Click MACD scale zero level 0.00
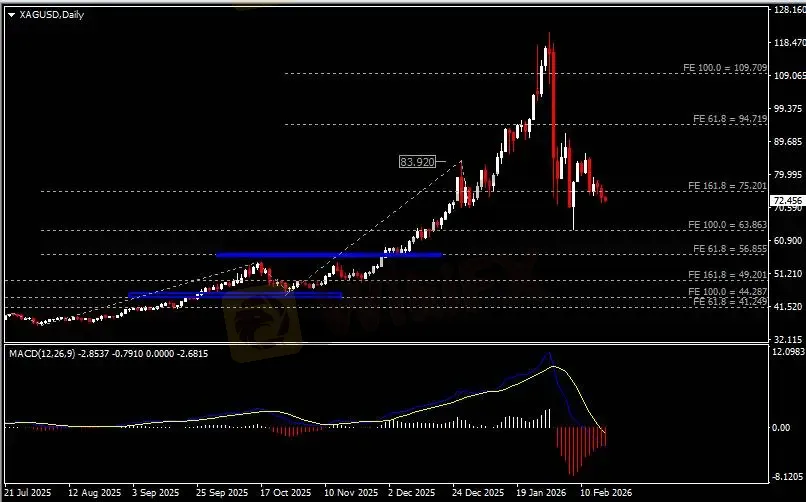The height and width of the screenshot is (502, 806). pyautogui.click(x=781, y=427)
